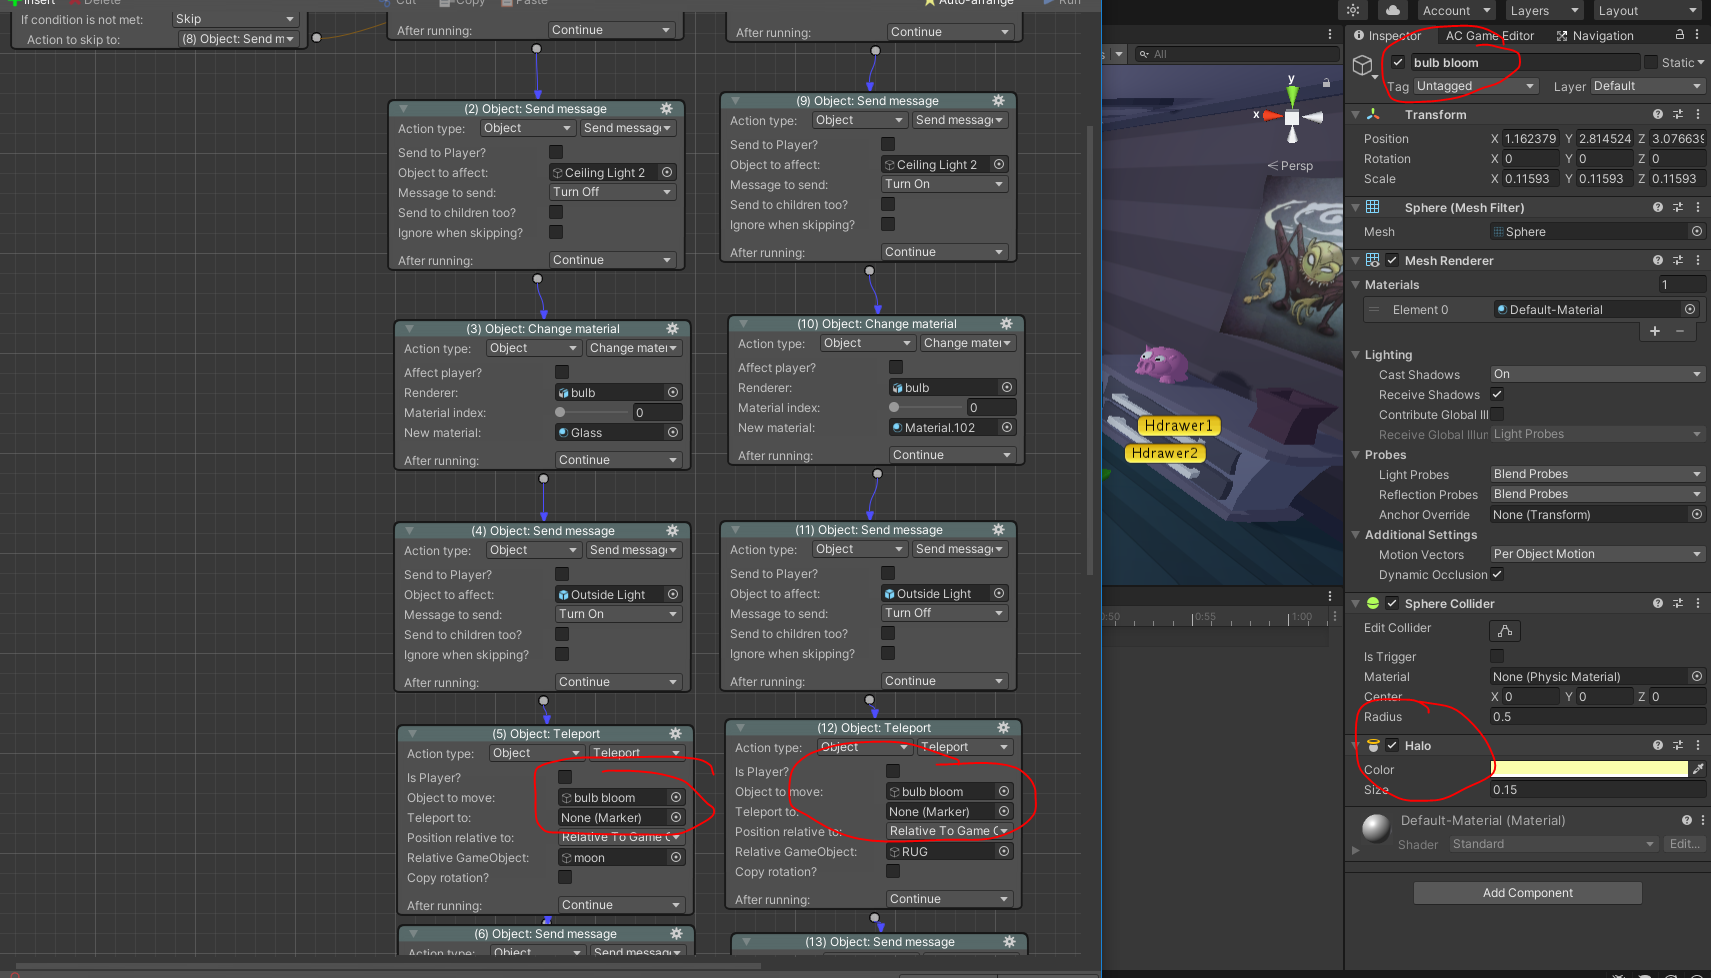Add a material element with plus icon
This screenshot has height=978, width=1711.
click(1655, 331)
